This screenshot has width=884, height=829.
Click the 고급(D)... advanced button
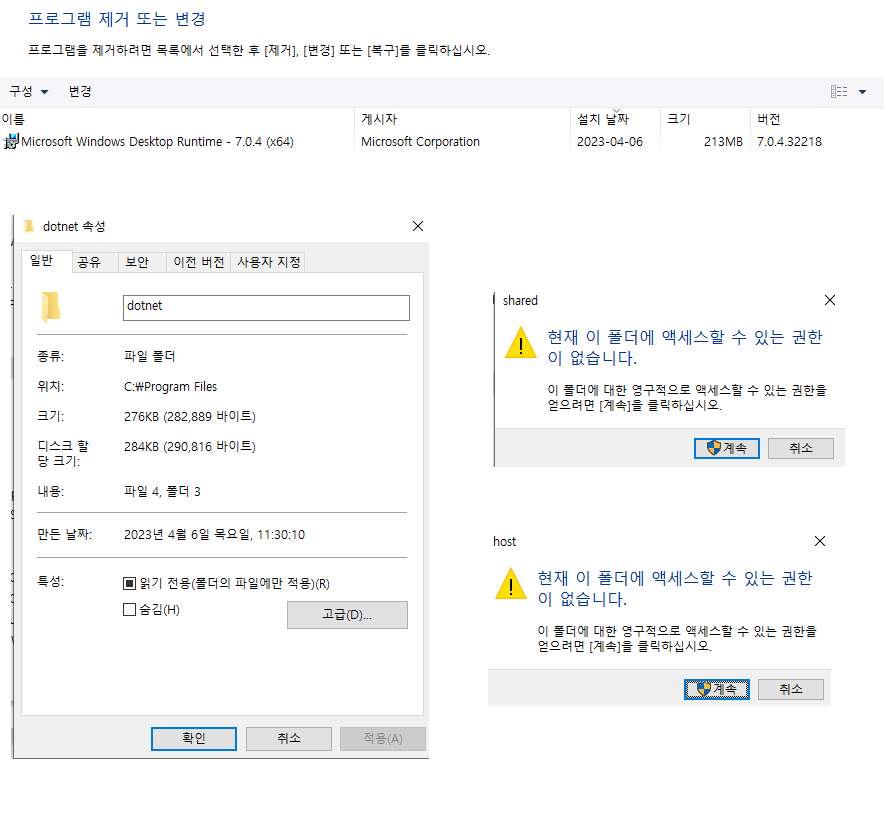[x=347, y=615]
